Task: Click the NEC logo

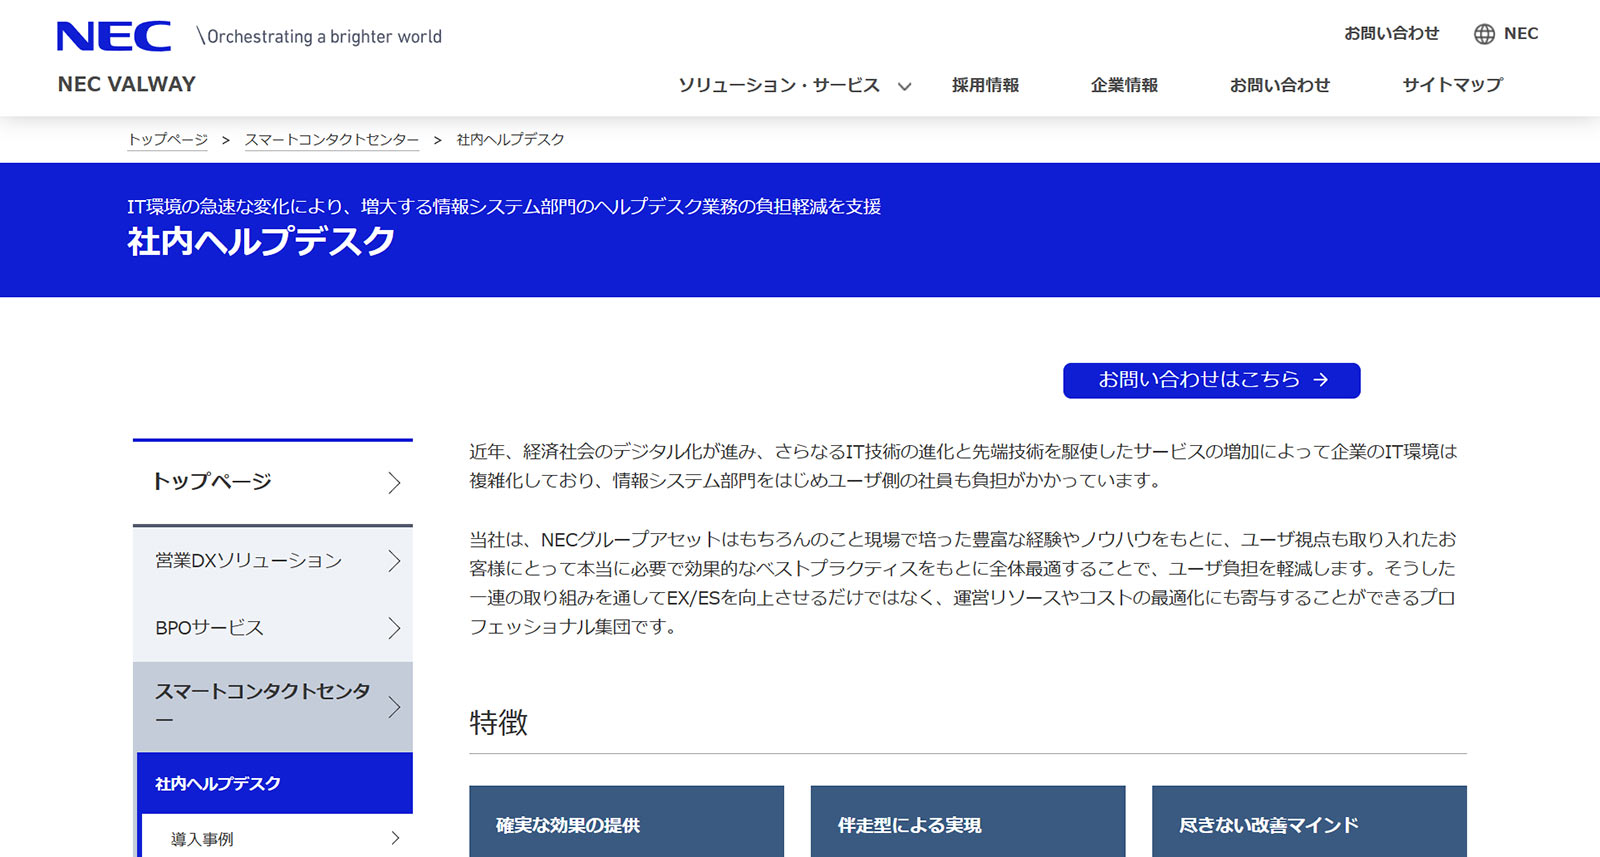Action: [x=114, y=36]
